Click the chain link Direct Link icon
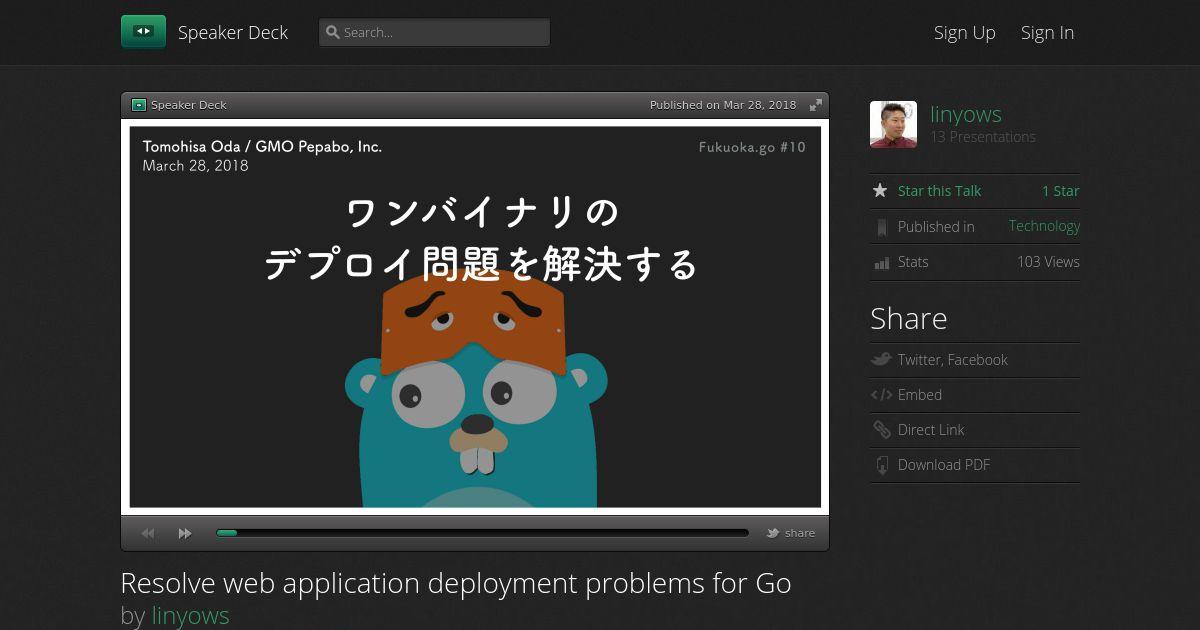 881,430
